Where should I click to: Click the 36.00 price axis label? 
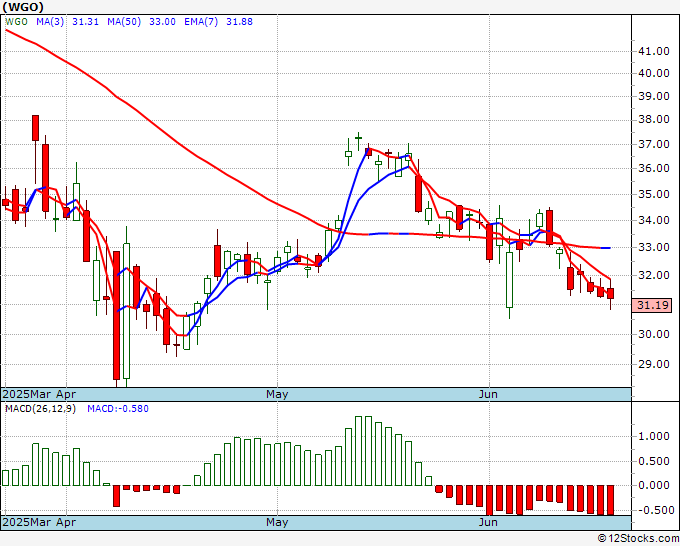(654, 168)
